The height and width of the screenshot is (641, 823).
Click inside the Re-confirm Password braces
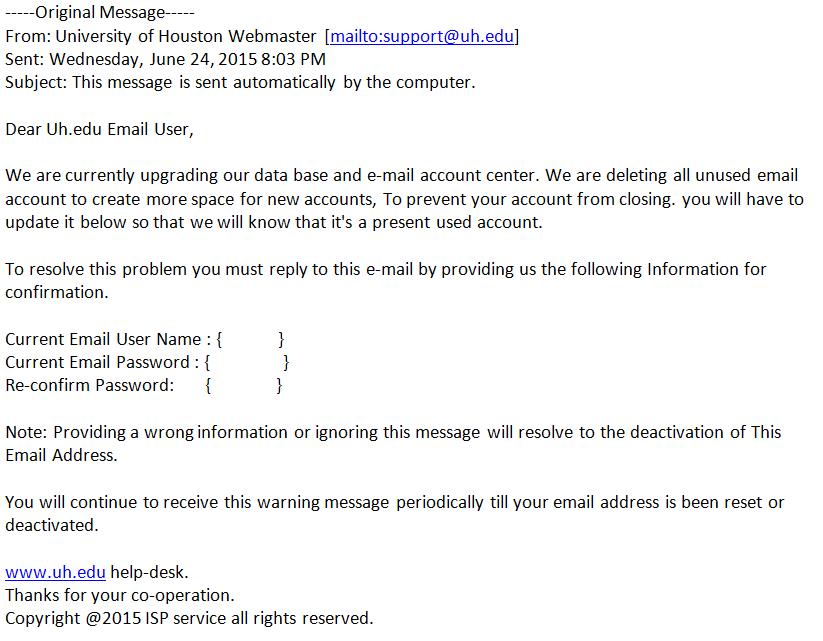(x=243, y=386)
